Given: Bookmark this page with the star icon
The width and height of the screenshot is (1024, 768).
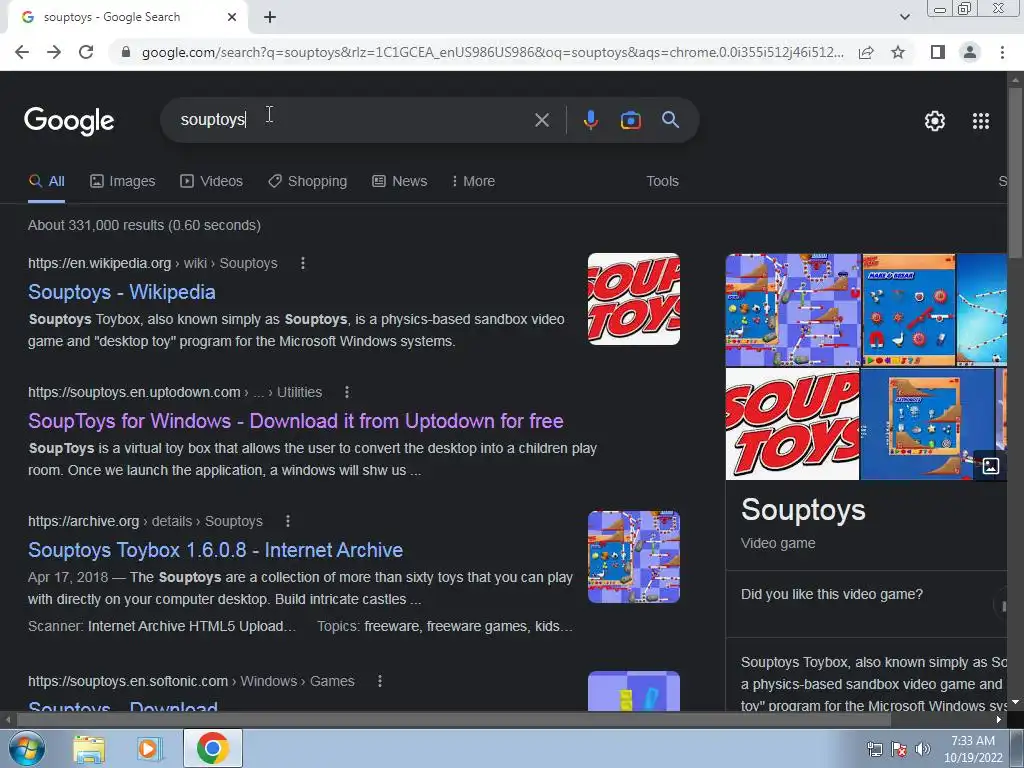Looking at the screenshot, I should coord(898,52).
